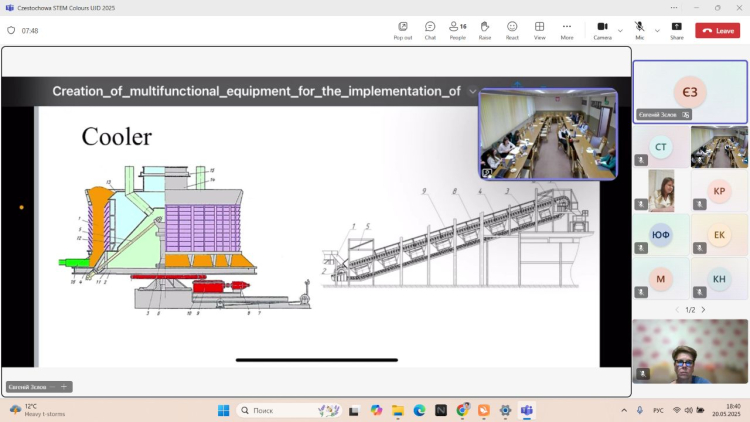750x422 pixels.
Task: Leave the meeting
Action: [717, 31]
